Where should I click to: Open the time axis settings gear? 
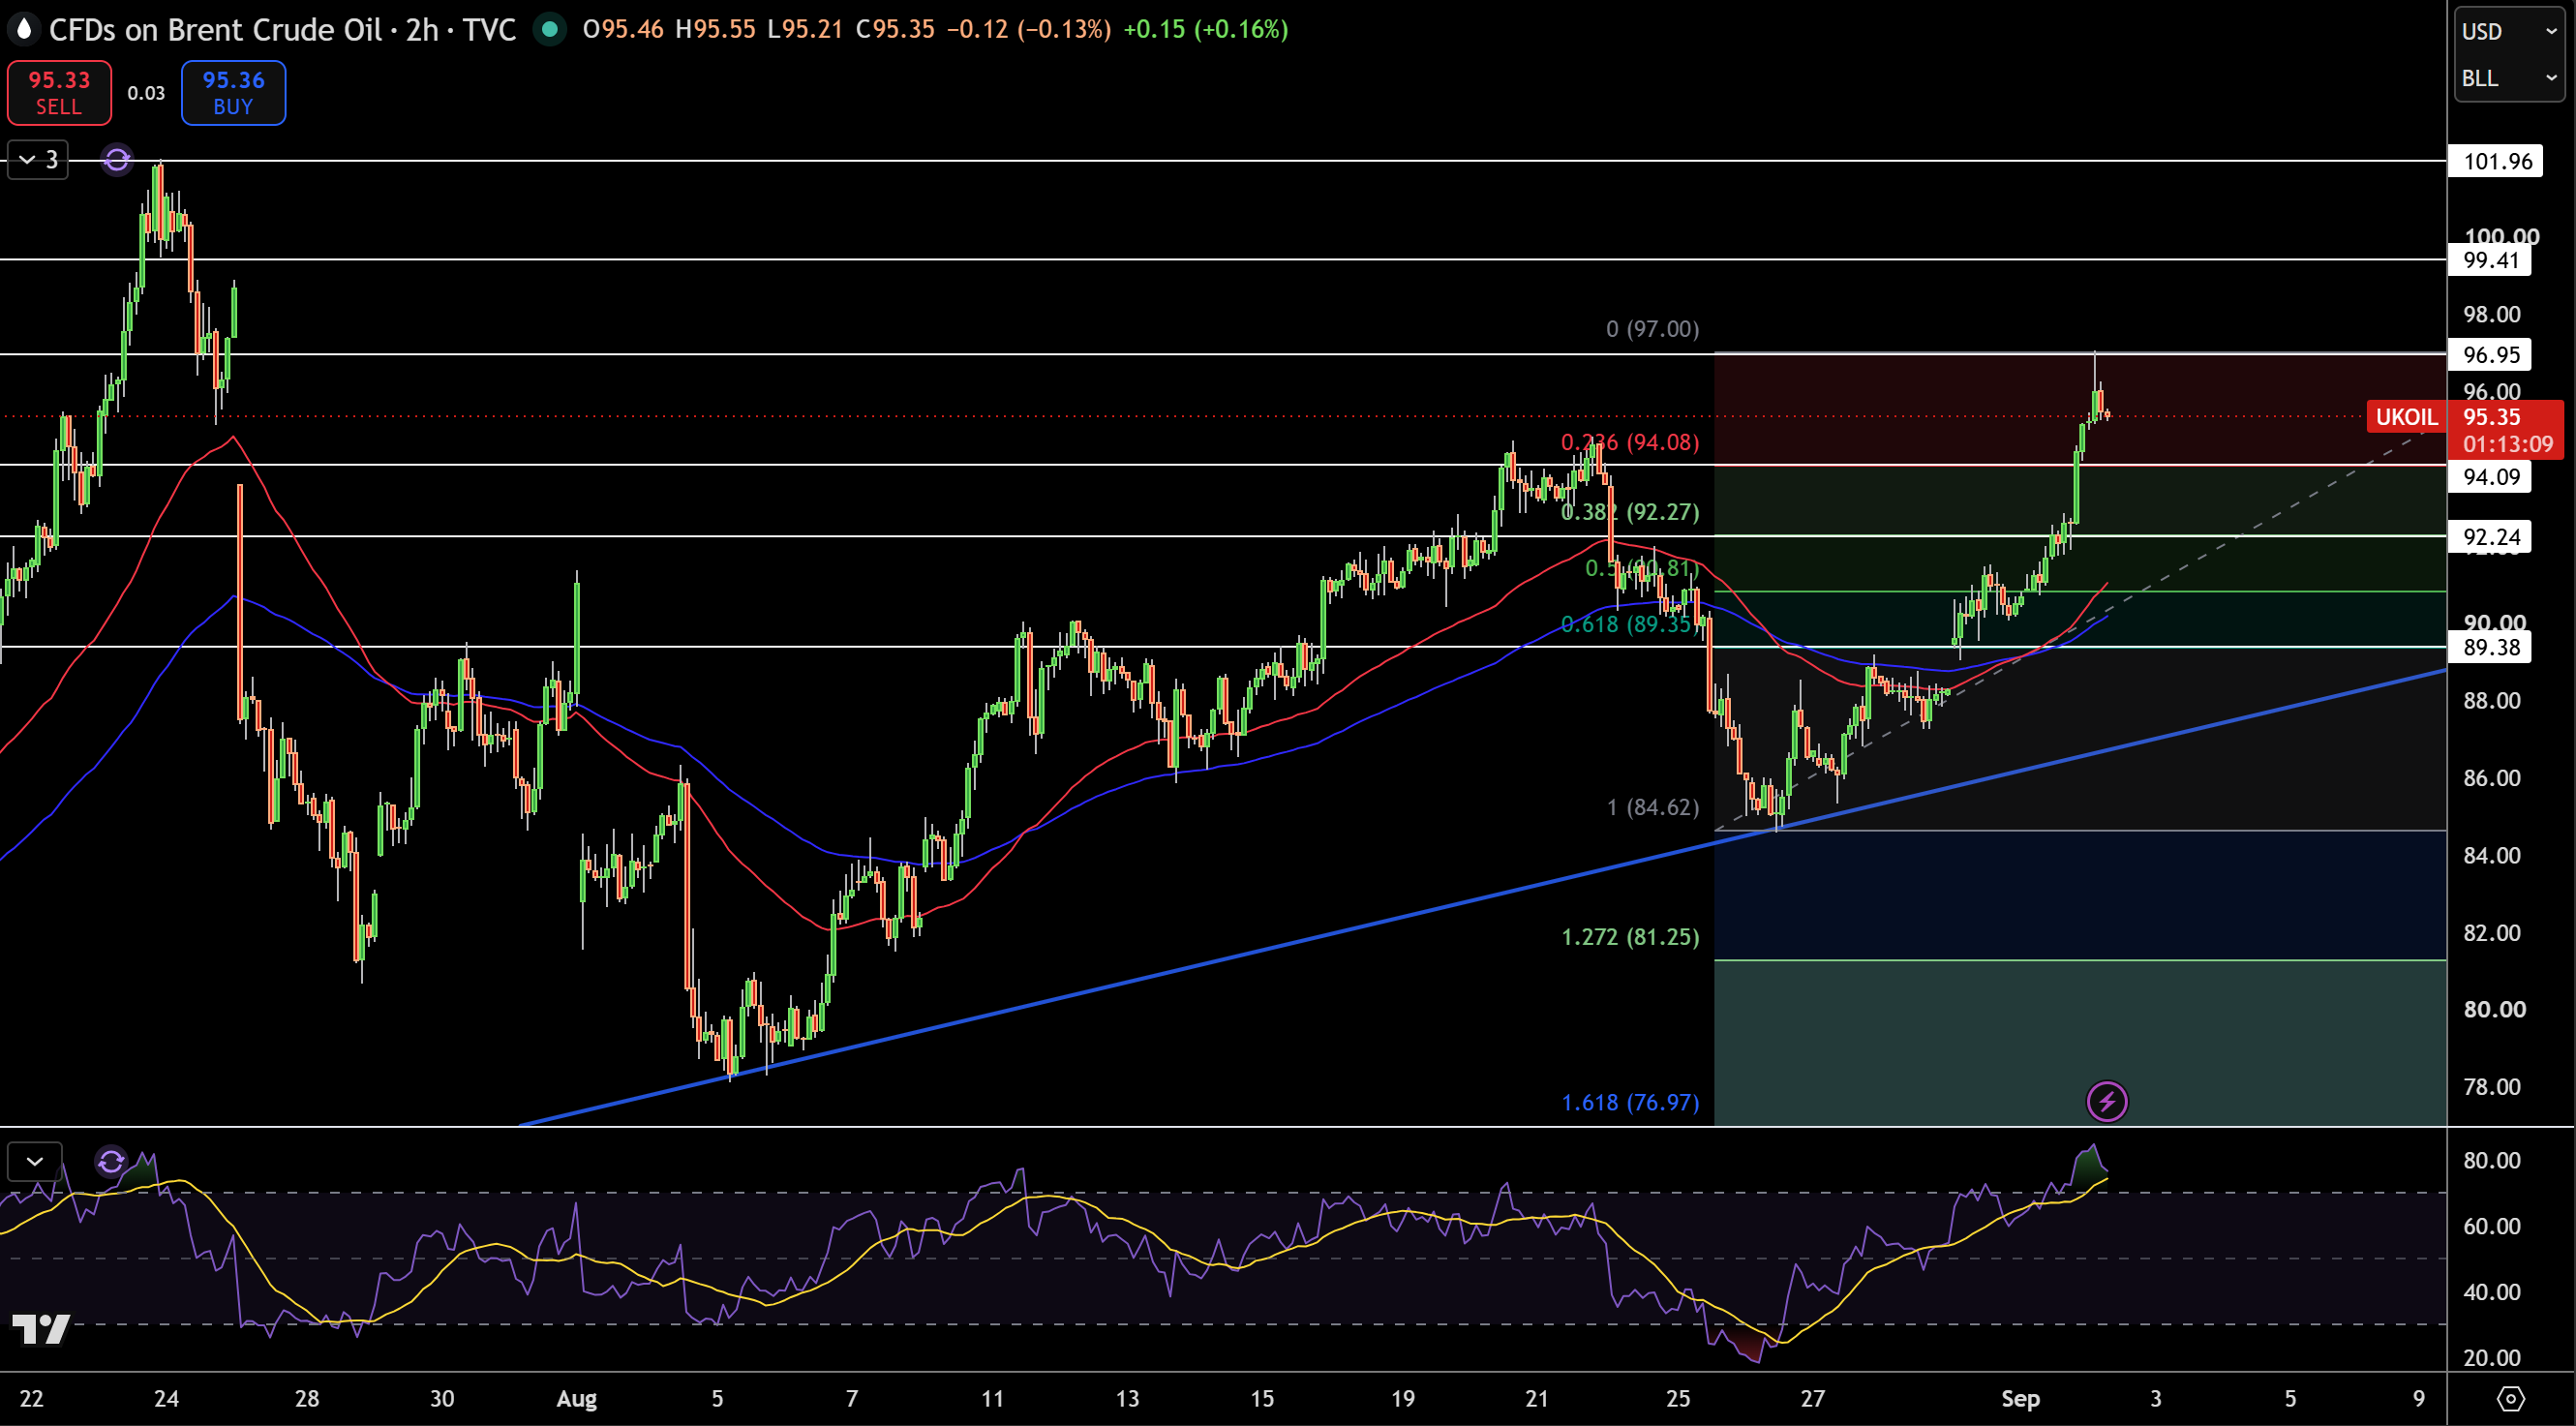point(2510,1398)
